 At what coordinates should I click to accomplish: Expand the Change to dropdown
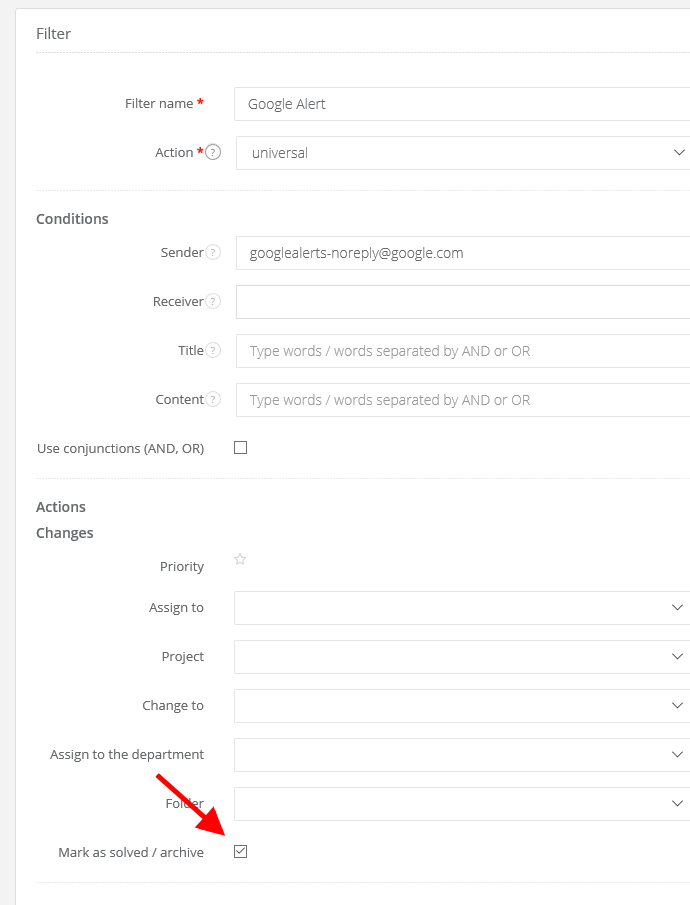click(462, 706)
